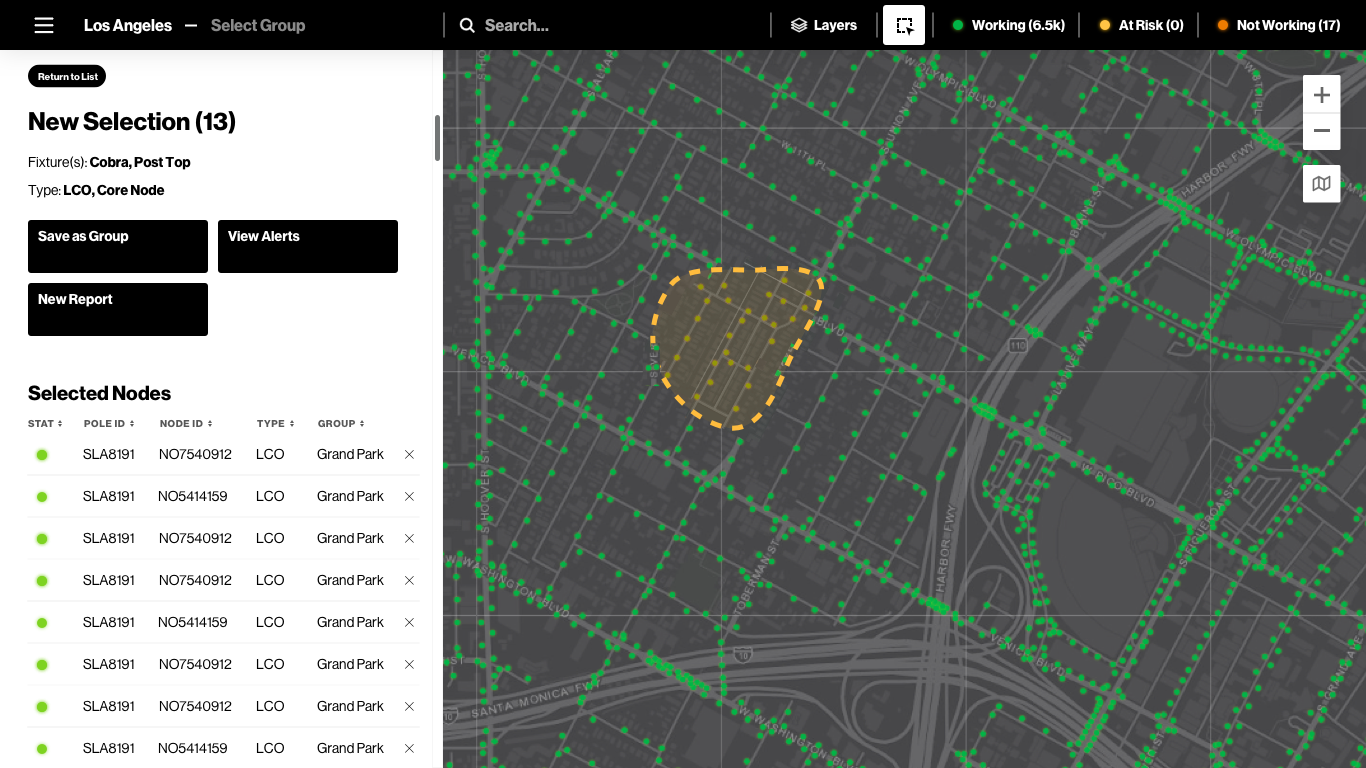Click Return to List
Viewport: 1366px width, 768px height.
67,76
